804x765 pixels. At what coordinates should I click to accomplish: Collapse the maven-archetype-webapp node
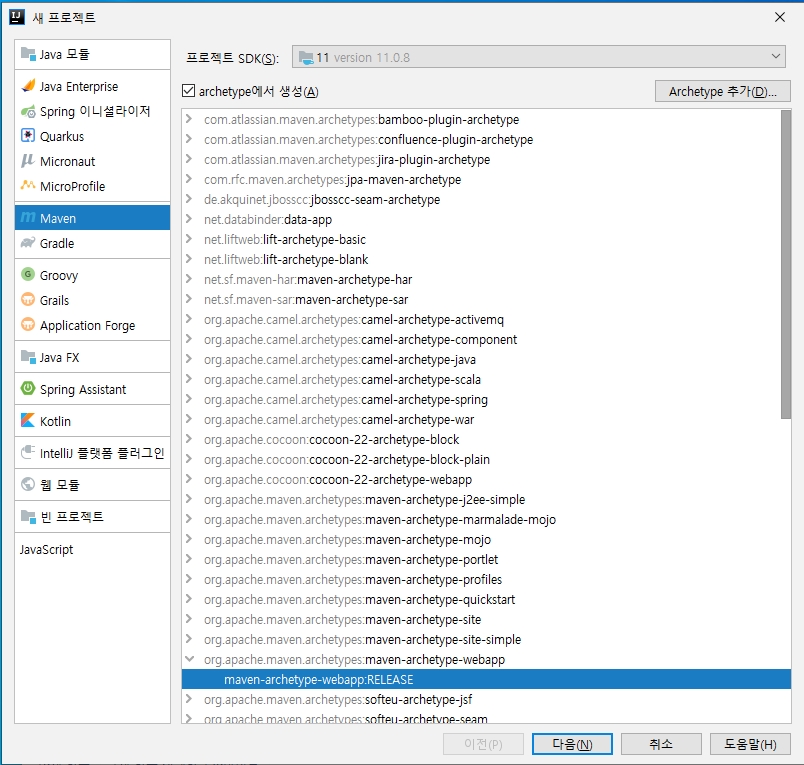pos(189,659)
